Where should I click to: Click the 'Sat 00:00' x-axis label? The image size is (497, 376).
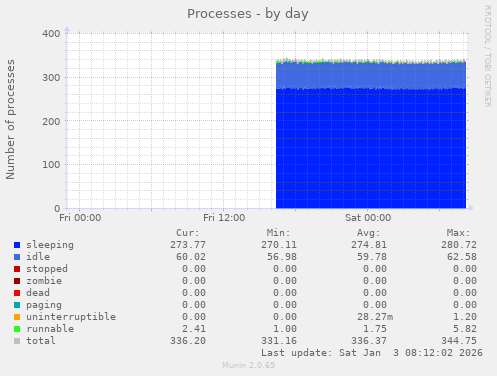[x=368, y=218]
